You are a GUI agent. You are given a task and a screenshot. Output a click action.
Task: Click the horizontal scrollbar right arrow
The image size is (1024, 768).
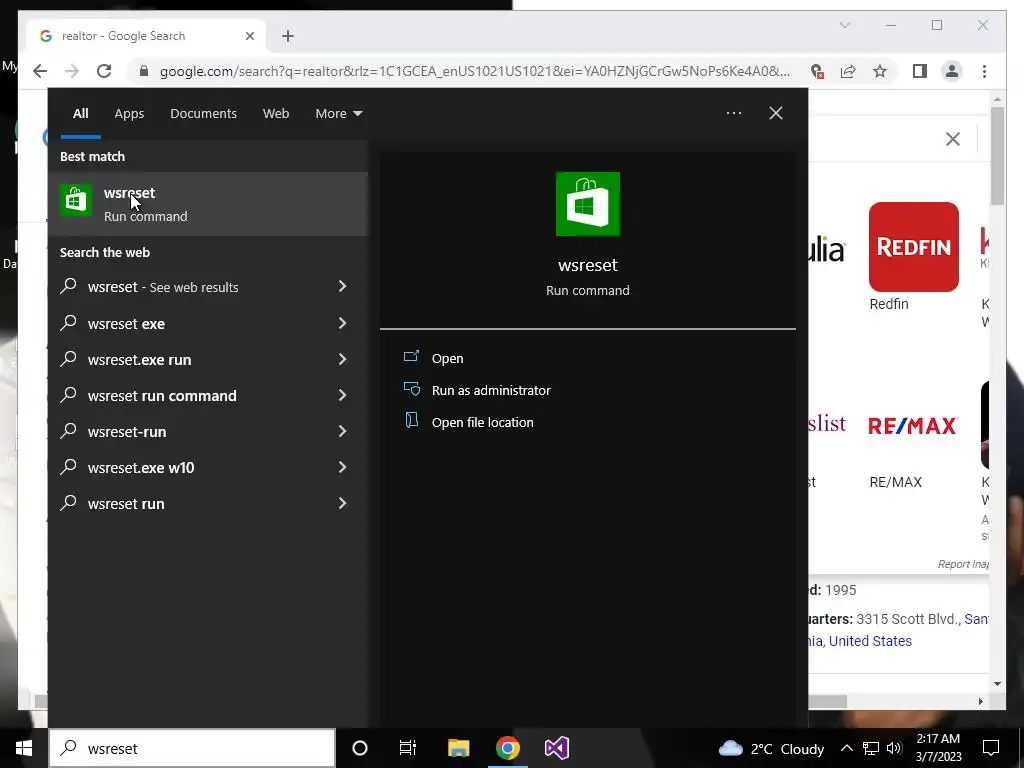click(980, 701)
